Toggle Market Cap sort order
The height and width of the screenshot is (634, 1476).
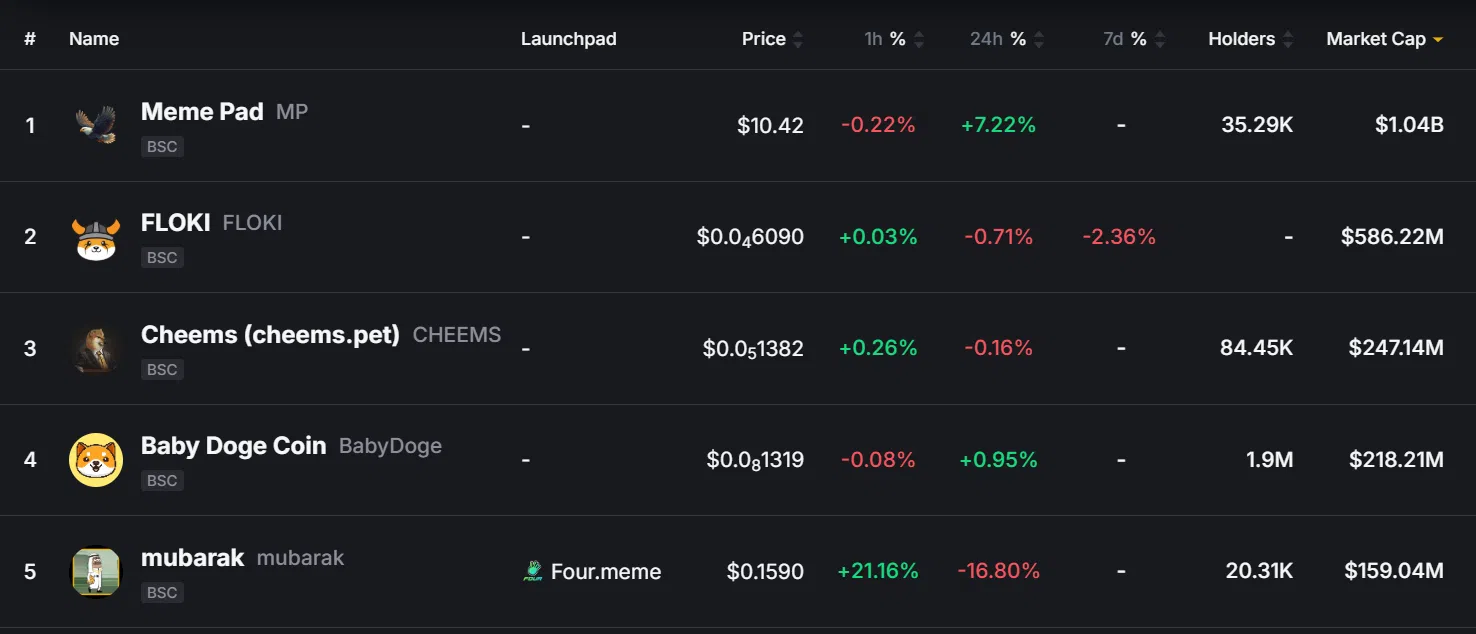pos(1384,39)
